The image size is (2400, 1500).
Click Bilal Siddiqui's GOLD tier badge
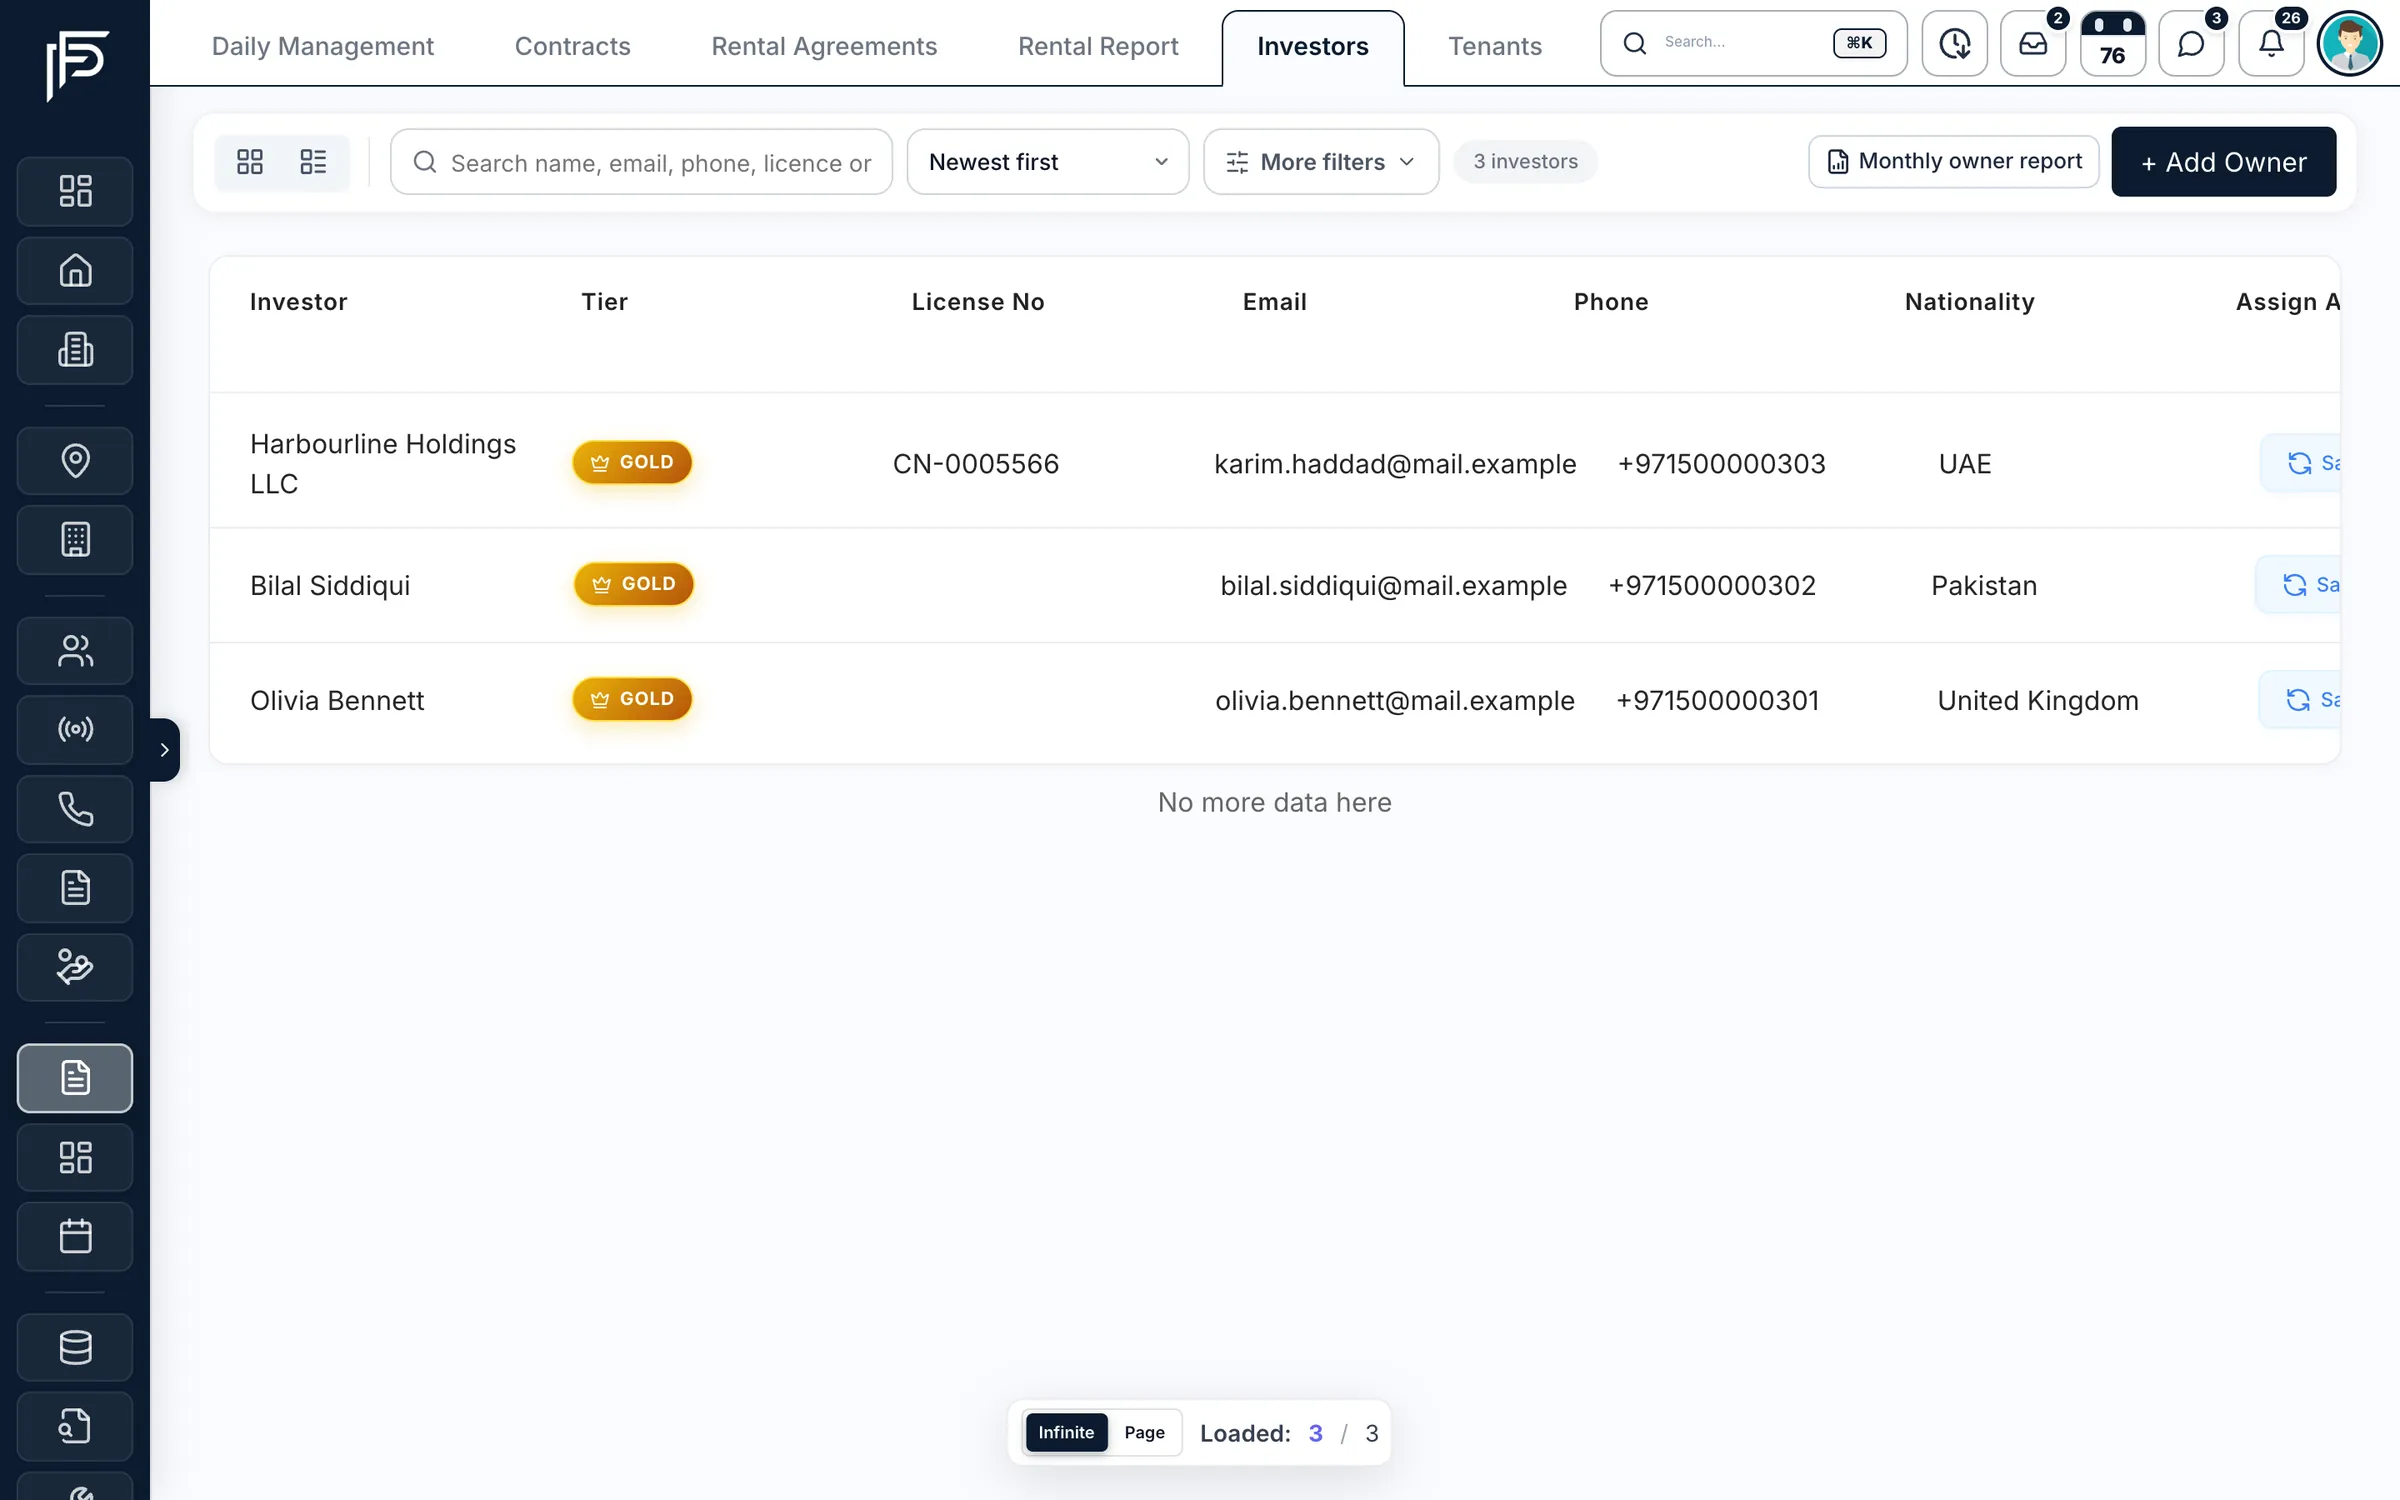tap(634, 584)
